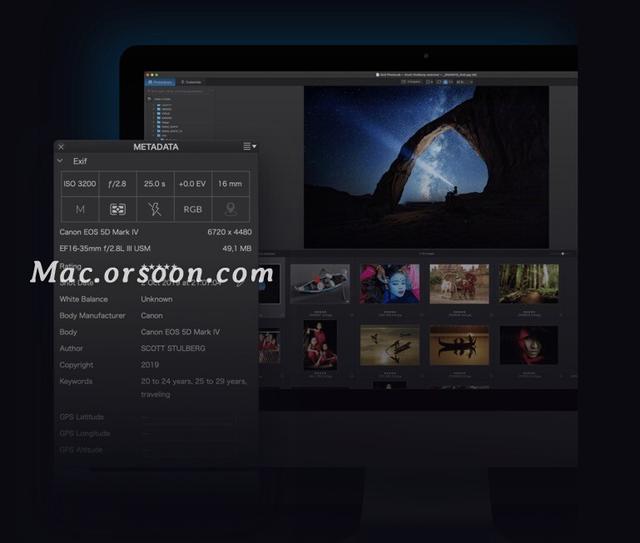
Task: Select the boat thumbnail in the filmstrip
Action: click(x=320, y=284)
